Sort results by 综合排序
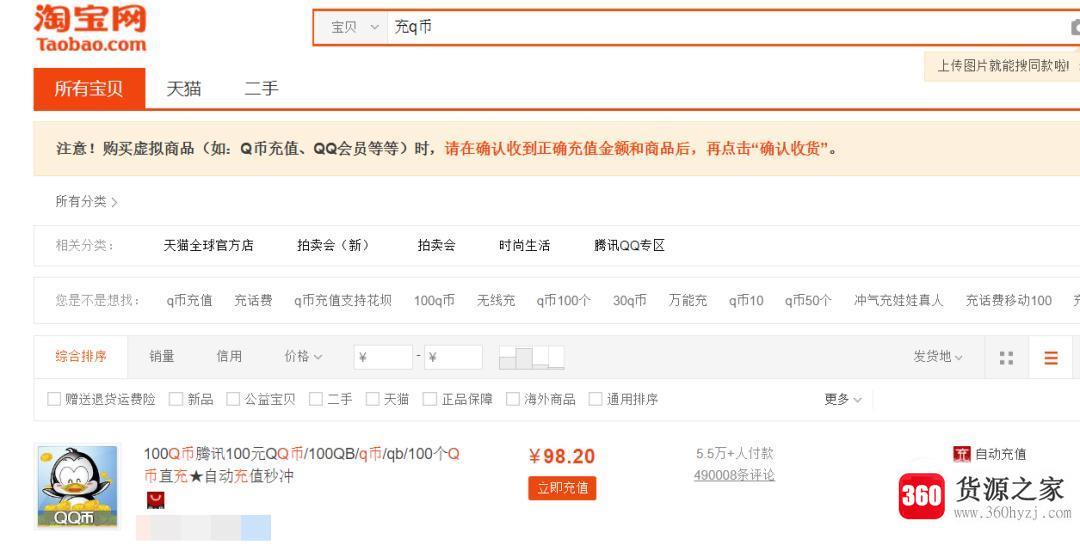This screenshot has width=1080, height=545. pyautogui.click(x=81, y=356)
